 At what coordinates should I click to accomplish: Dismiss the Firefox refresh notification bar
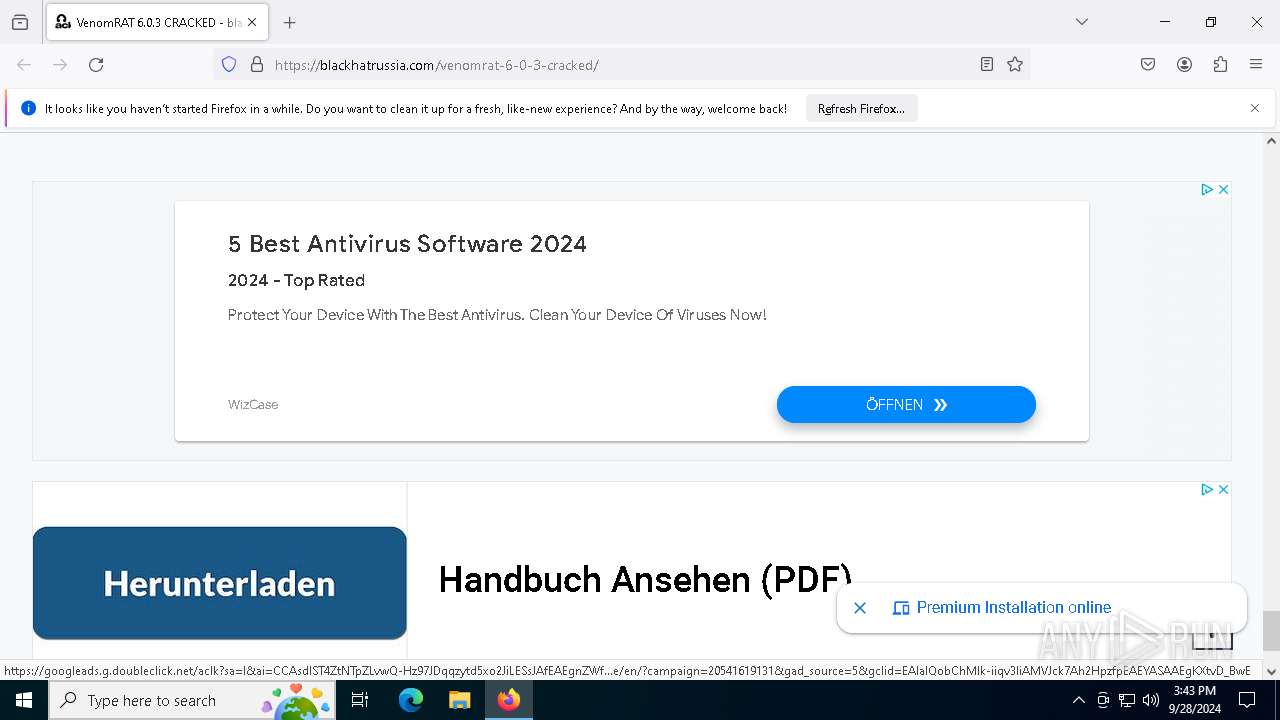1255,108
